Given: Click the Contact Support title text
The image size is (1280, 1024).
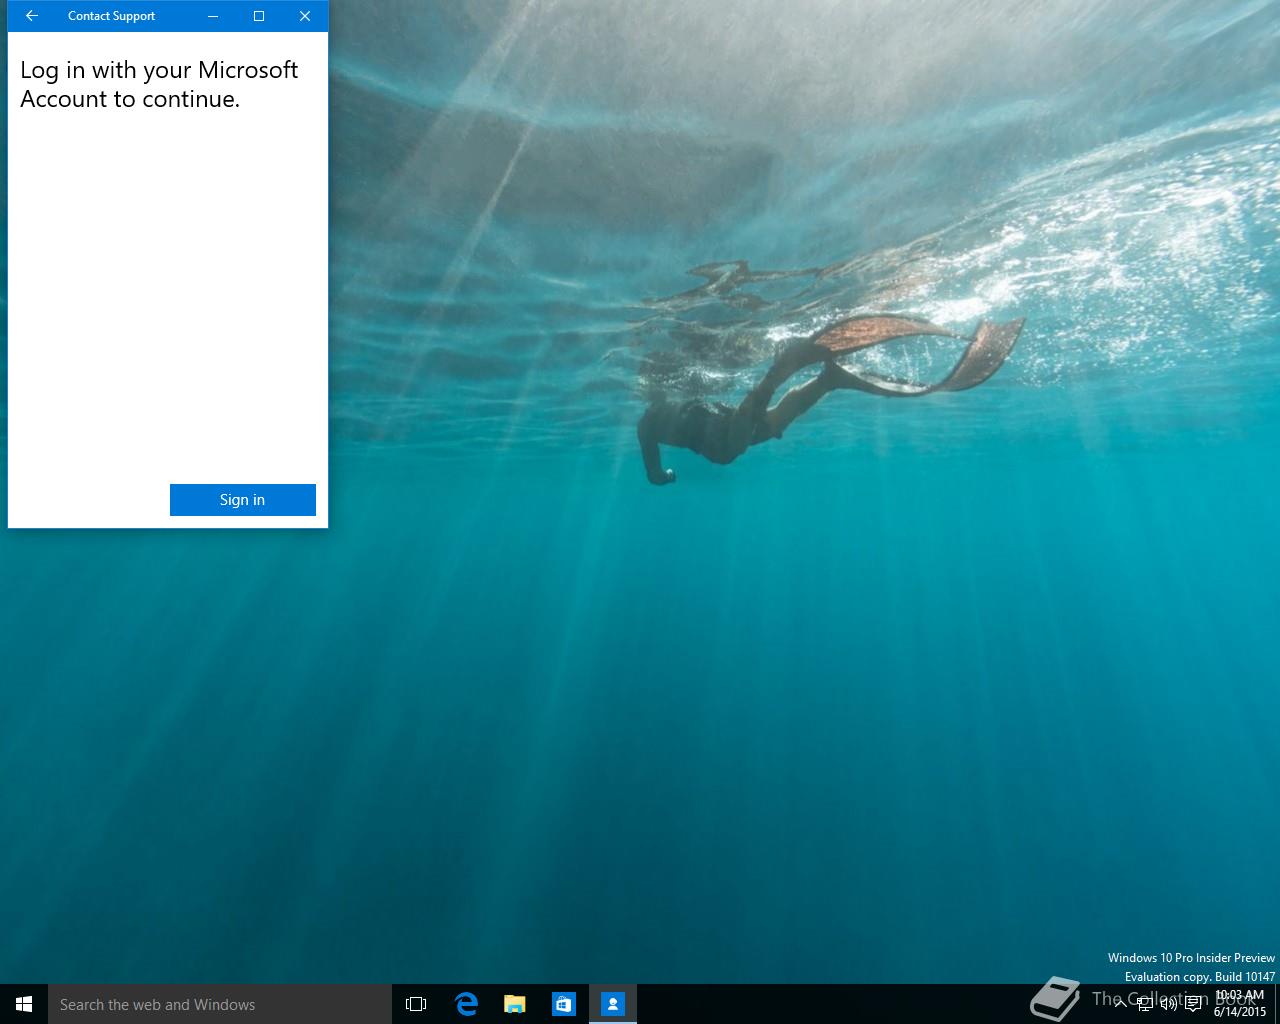Looking at the screenshot, I should click(111, 16).
